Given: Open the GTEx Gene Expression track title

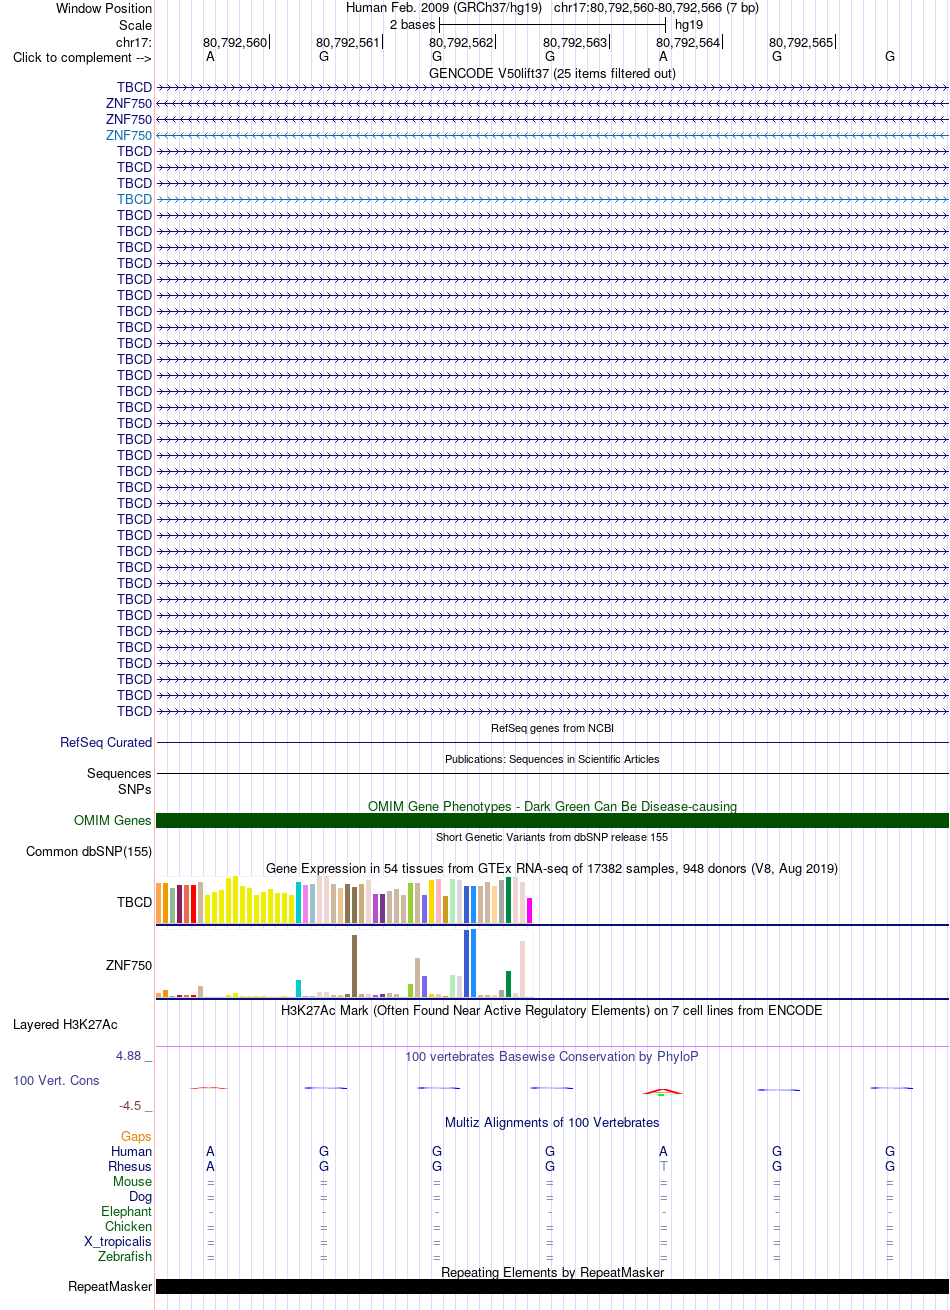Looking at the screenshot, I should coord(552,868).
